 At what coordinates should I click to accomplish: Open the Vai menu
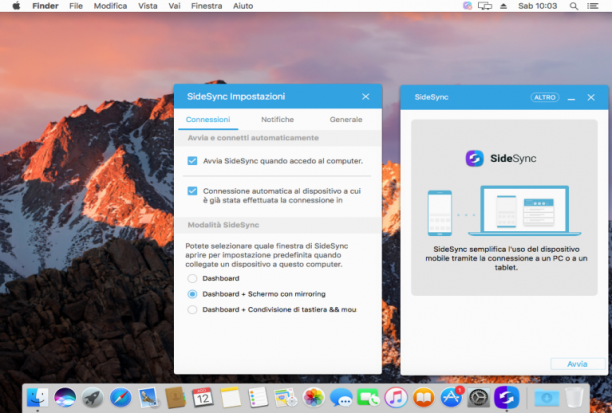pyautogui.click(x=174, y=6)
